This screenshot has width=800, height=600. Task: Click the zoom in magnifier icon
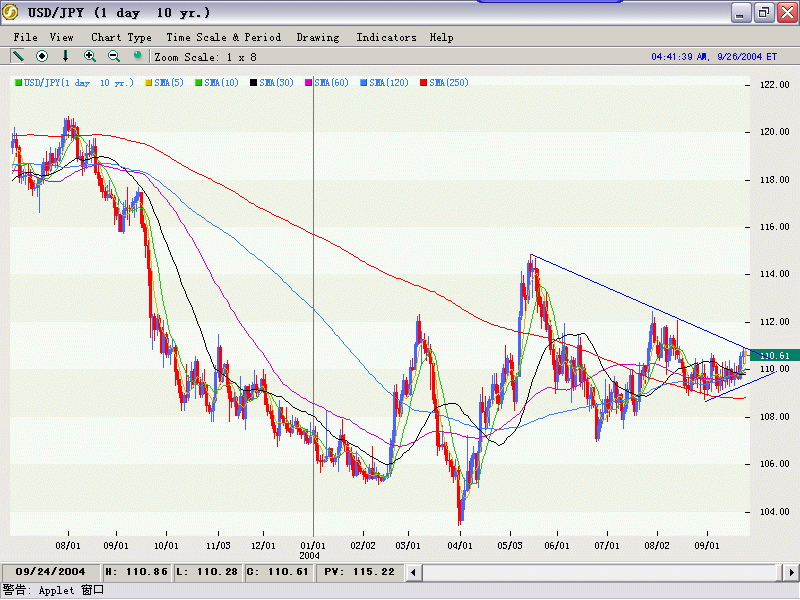[x=90, y=56]
